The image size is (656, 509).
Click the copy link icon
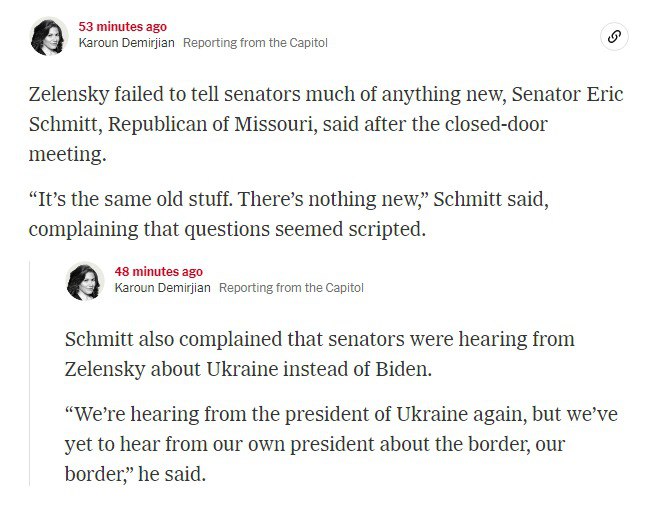point(615,37)
